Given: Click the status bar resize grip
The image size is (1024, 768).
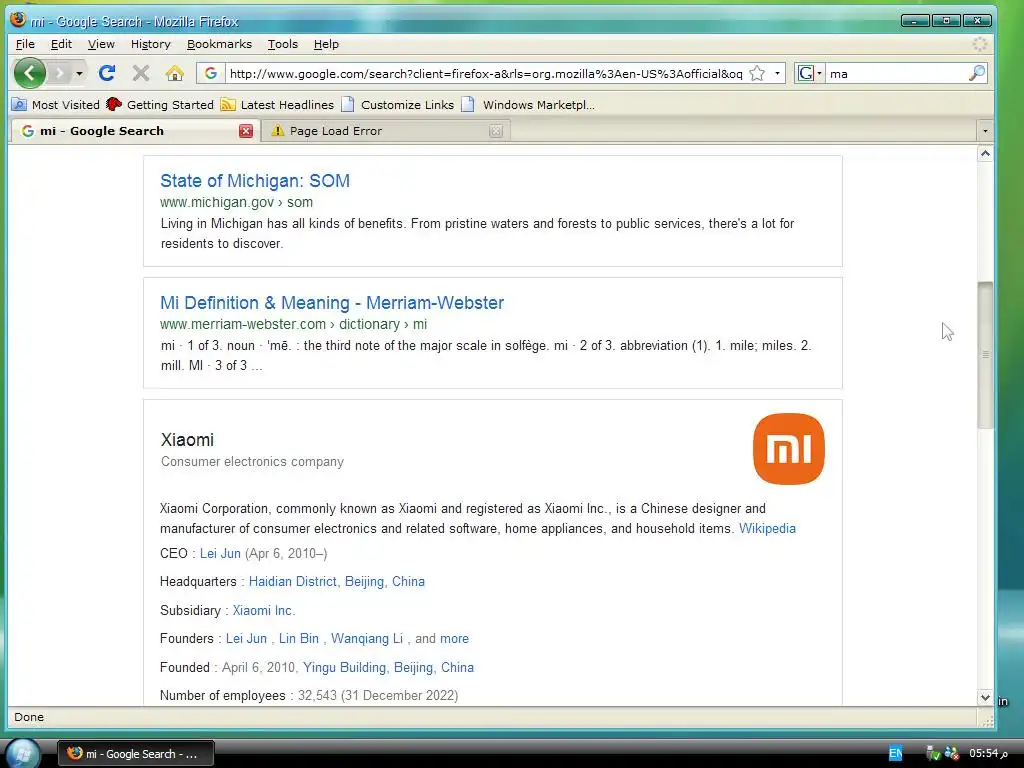Looking at the screenshot, I should coord(987,720).
